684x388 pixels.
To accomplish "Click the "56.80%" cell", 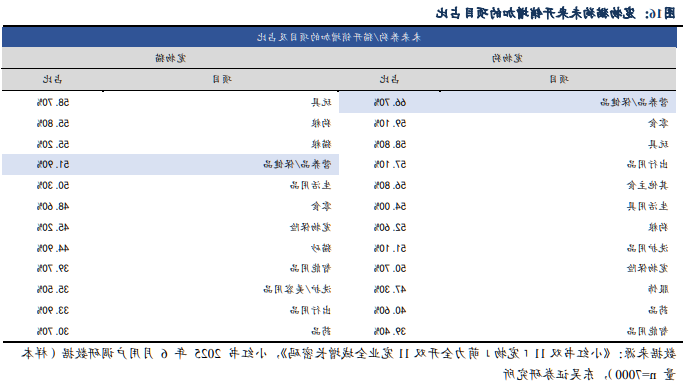I will click(390, 185).
